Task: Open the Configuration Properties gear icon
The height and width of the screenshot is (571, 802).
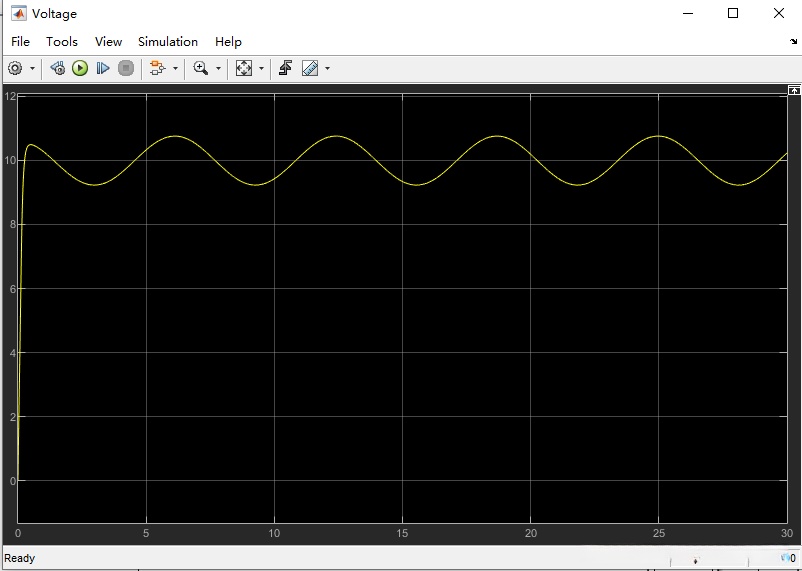Action: coord(15,68)
